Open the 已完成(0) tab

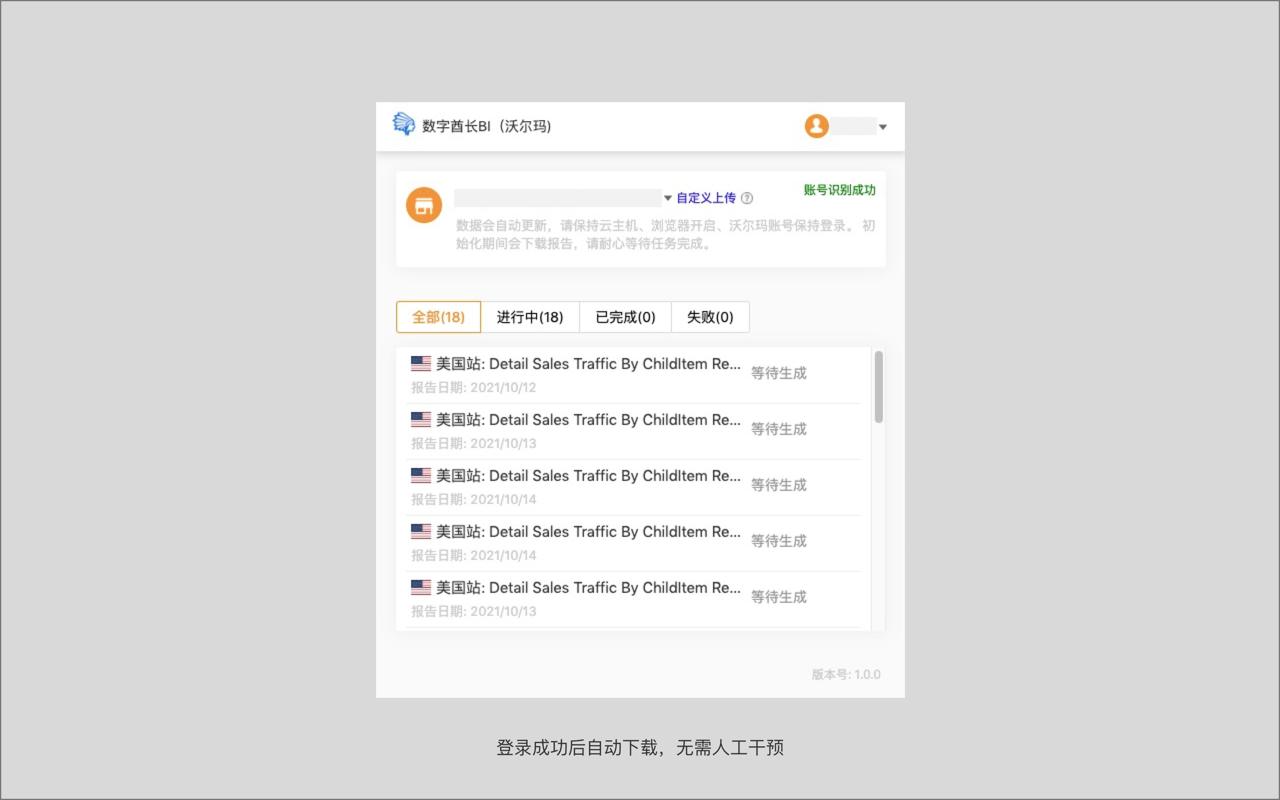point(625,317)
